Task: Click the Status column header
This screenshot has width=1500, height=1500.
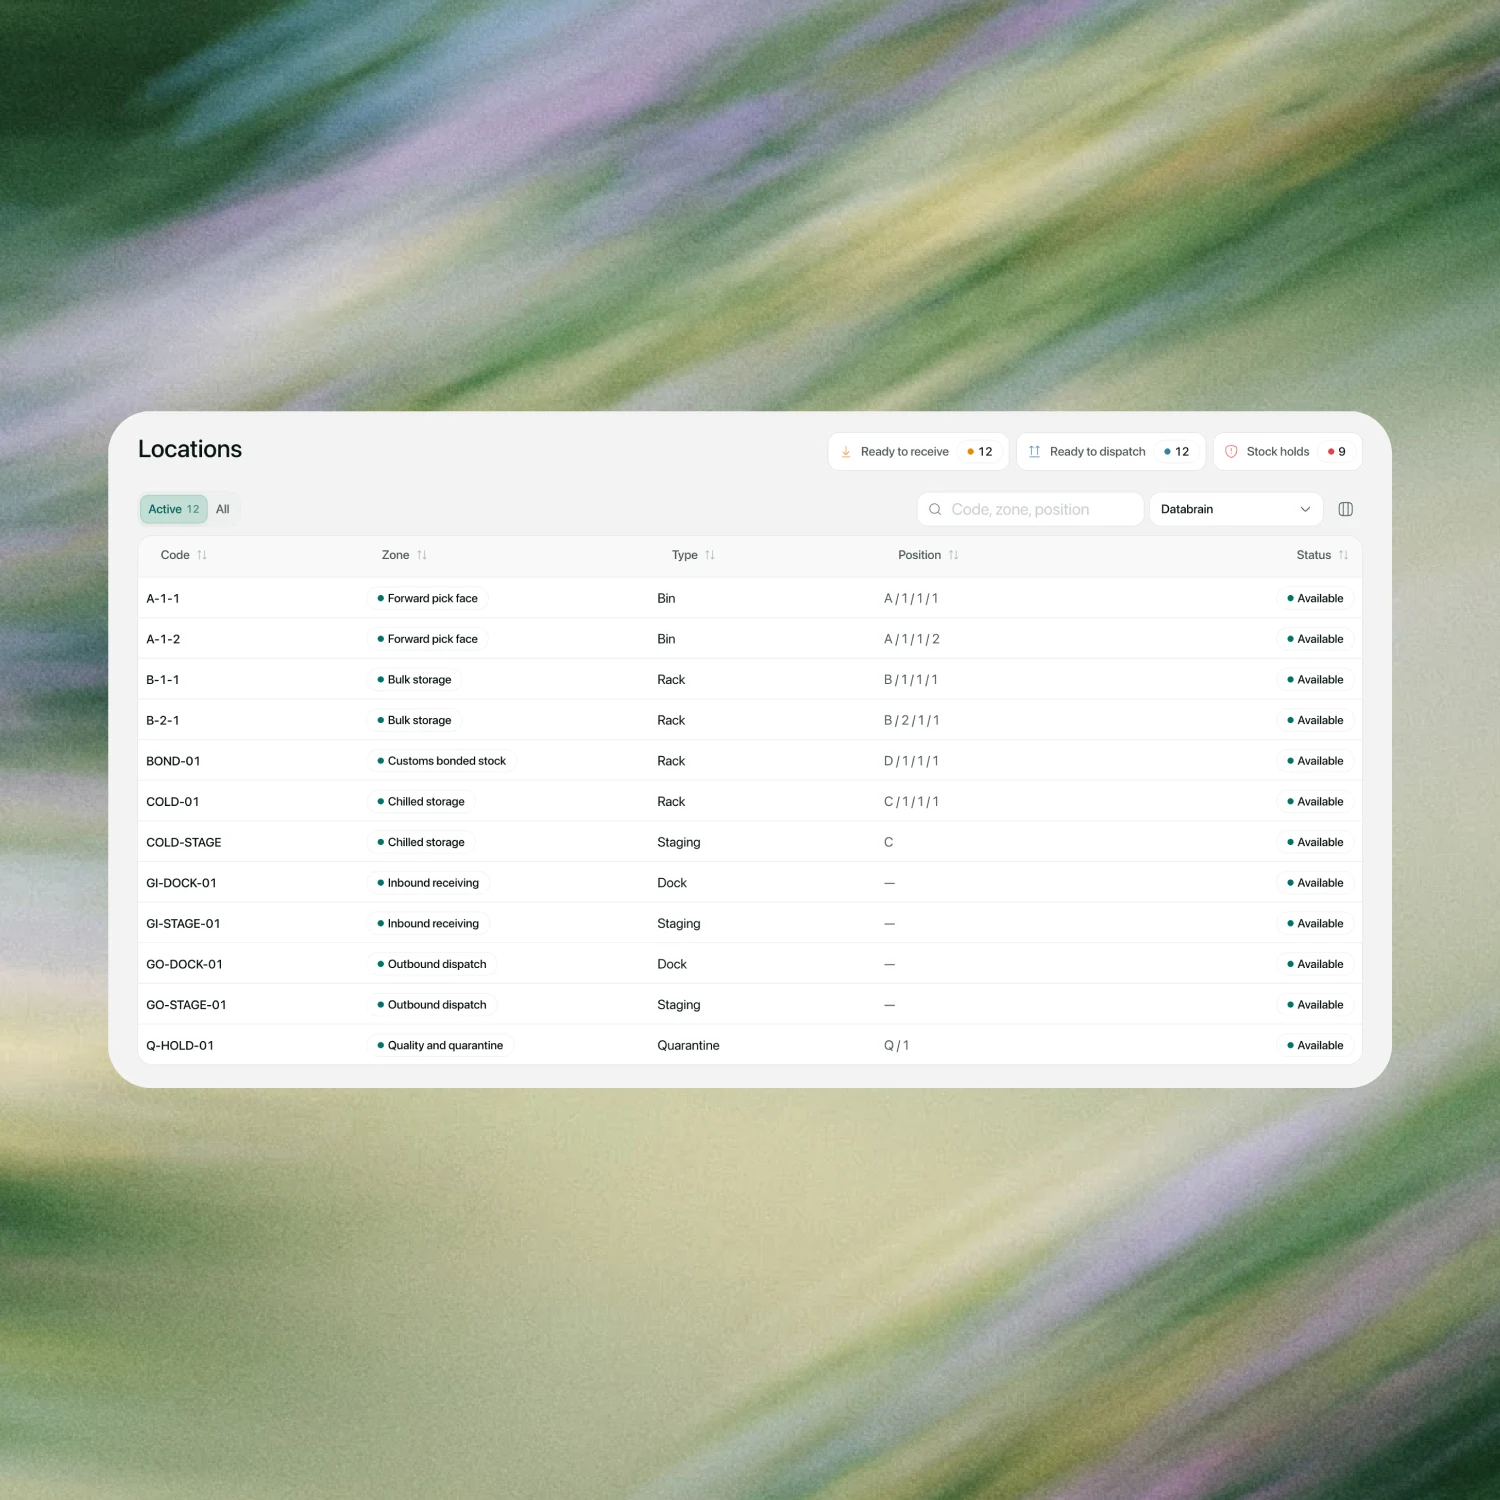Action: coord(1314,555)
